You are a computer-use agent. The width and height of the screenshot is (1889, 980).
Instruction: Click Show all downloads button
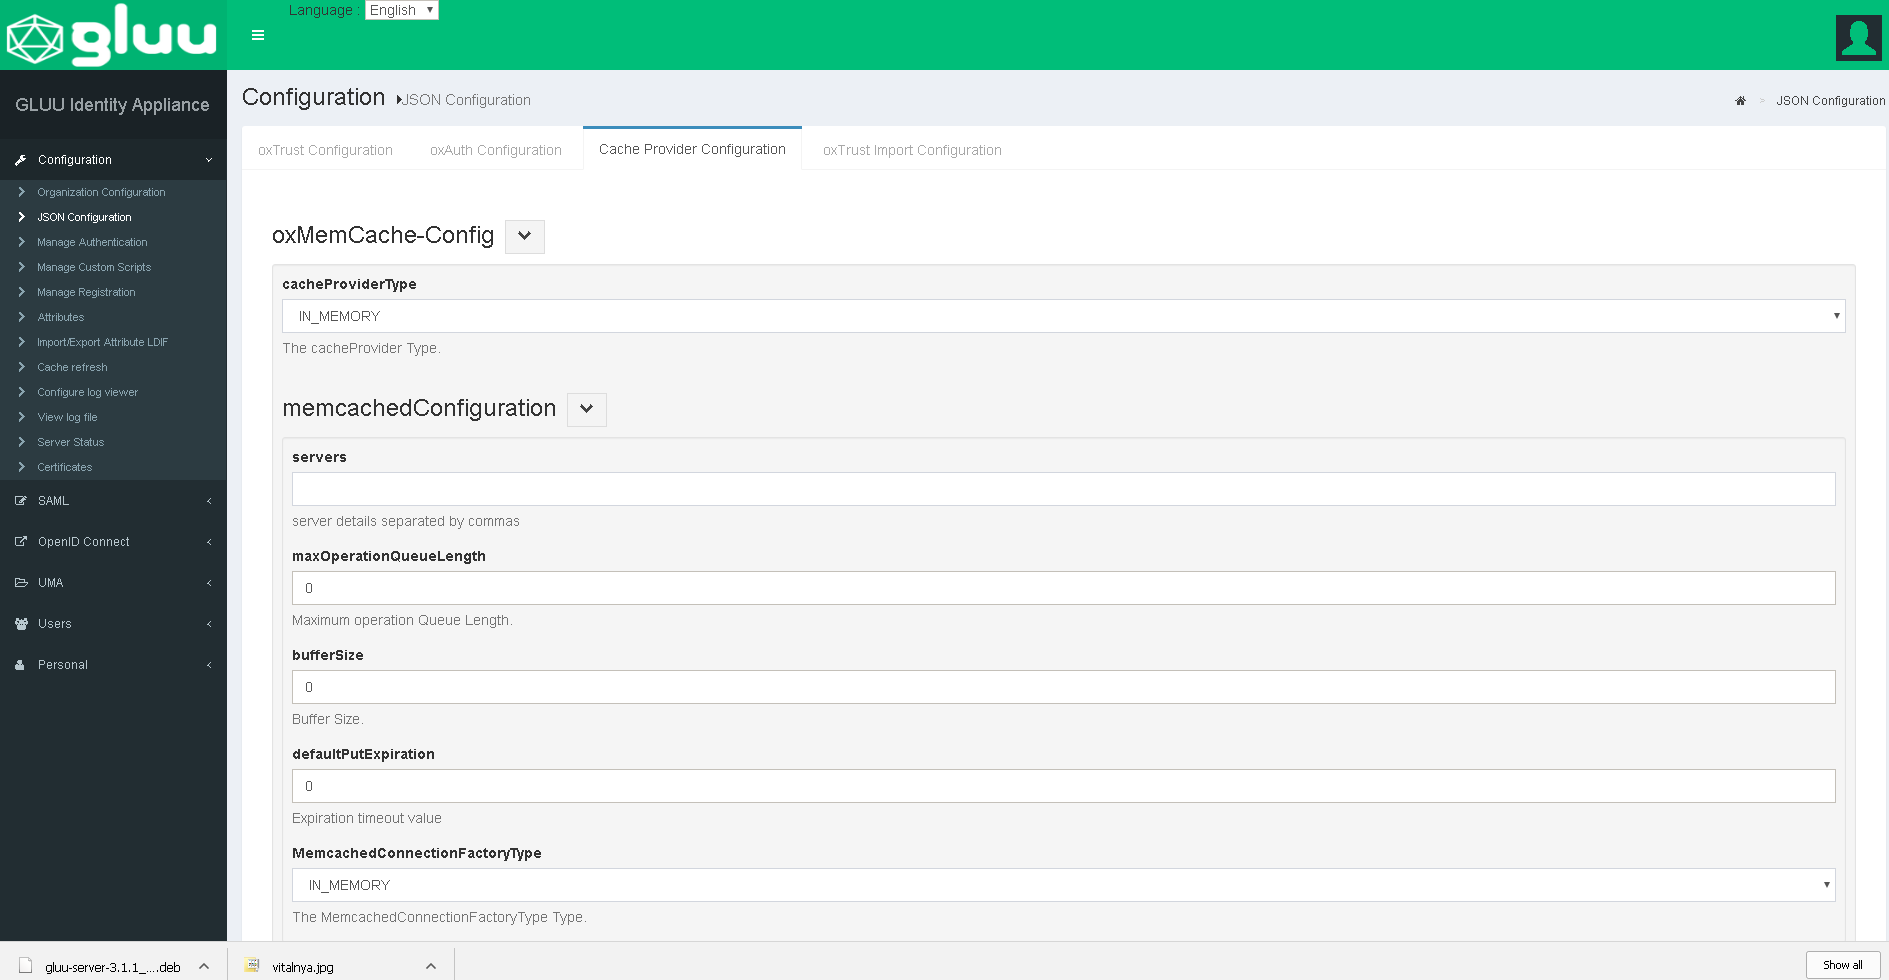tap(1842, 965)
